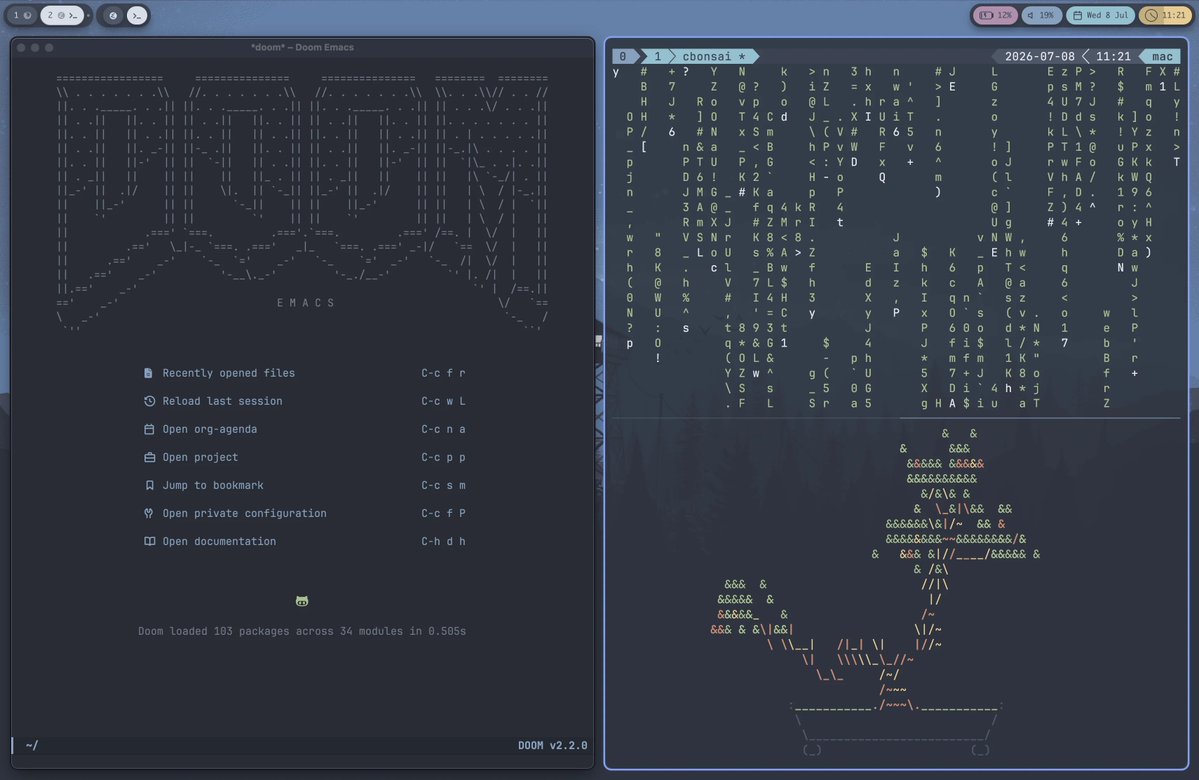This screenshot has width=1199, height=780.
Task: Click Open private configuration entry
Action: click(x=244, y=514)
